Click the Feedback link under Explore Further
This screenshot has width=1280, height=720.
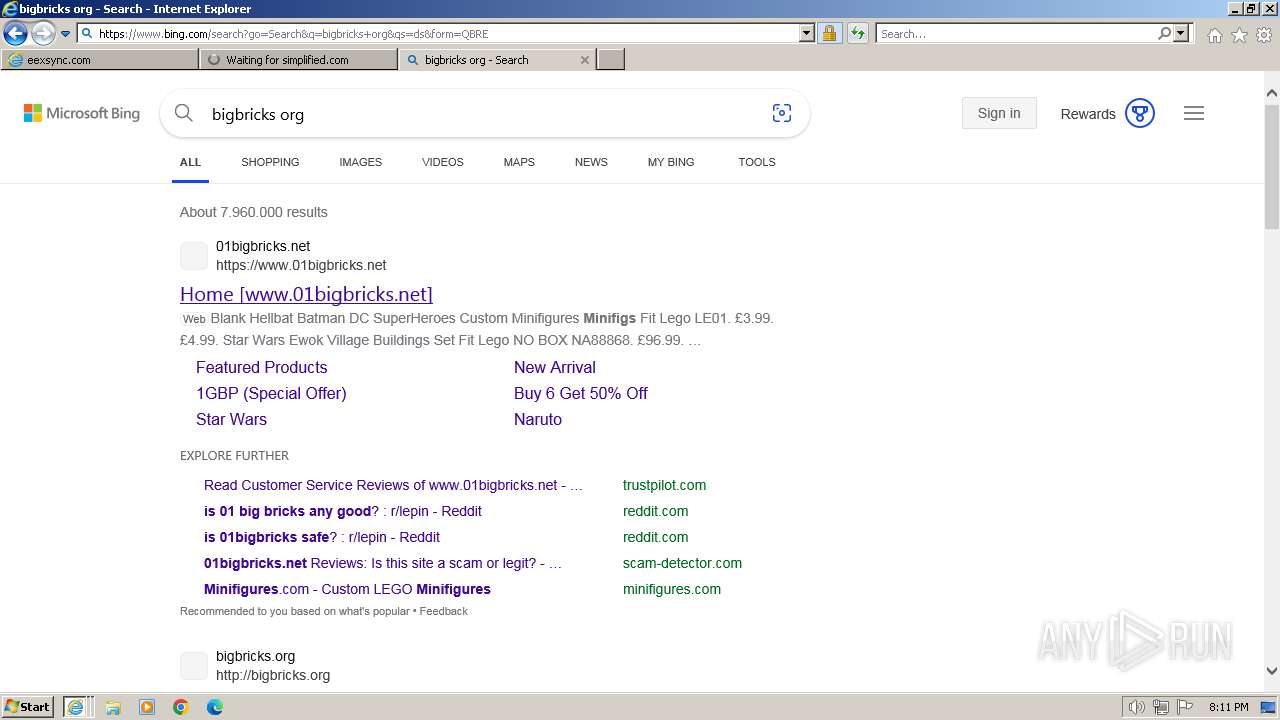point(443,611)
